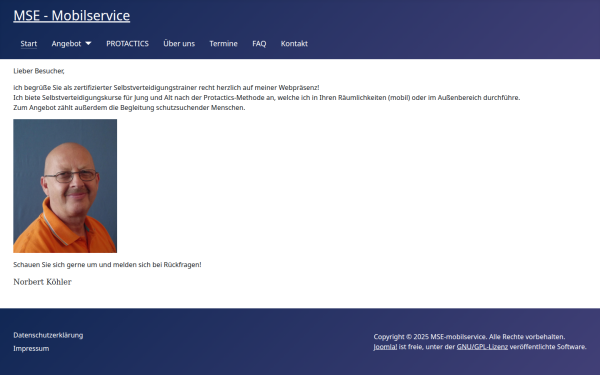The image size is (600, 375).
Task: Click the signature 'Norbert Köhler'
Action: pyautogui.click(x=42, y=282)
